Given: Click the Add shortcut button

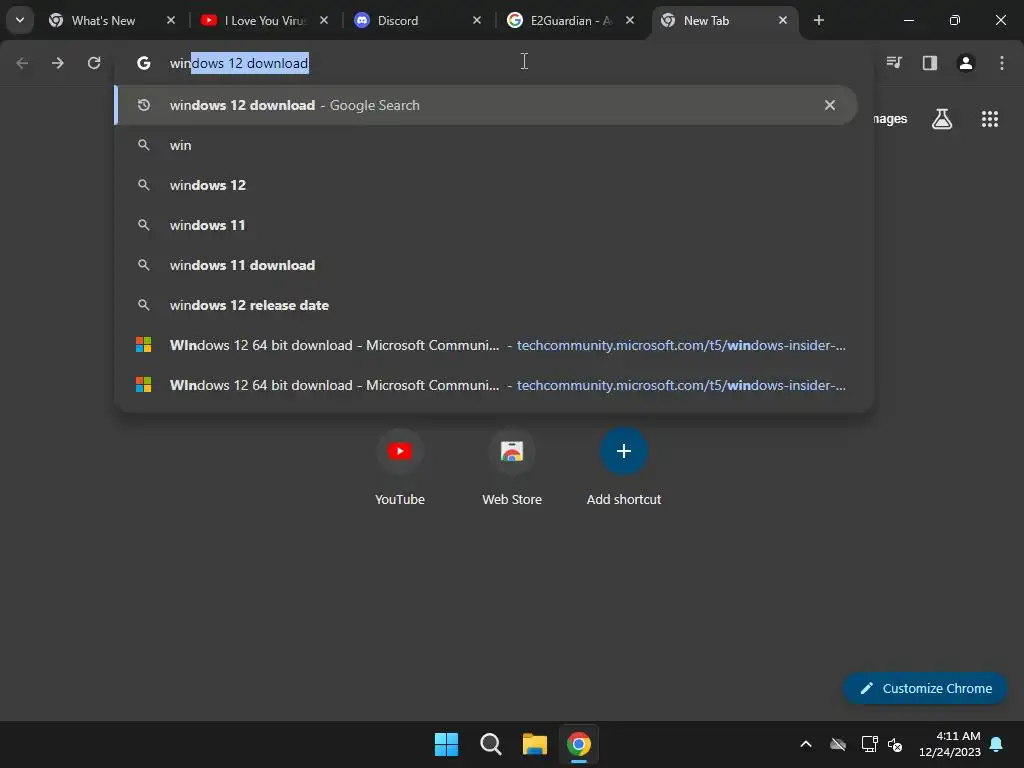Looking at the screenshot, I should (624, 468).
